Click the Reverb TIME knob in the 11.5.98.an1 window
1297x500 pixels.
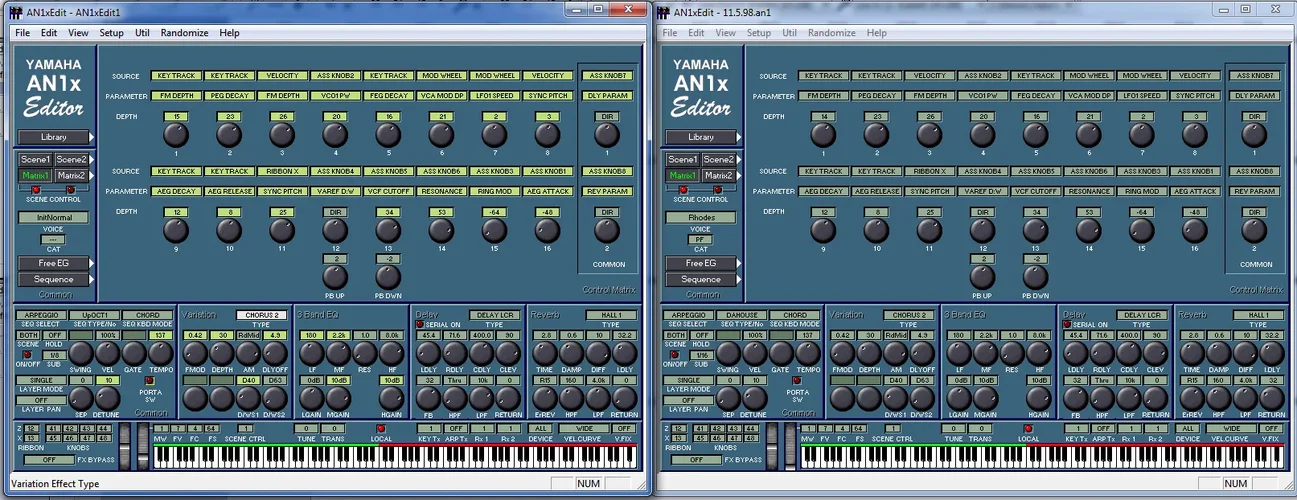tap(1193, 353)
